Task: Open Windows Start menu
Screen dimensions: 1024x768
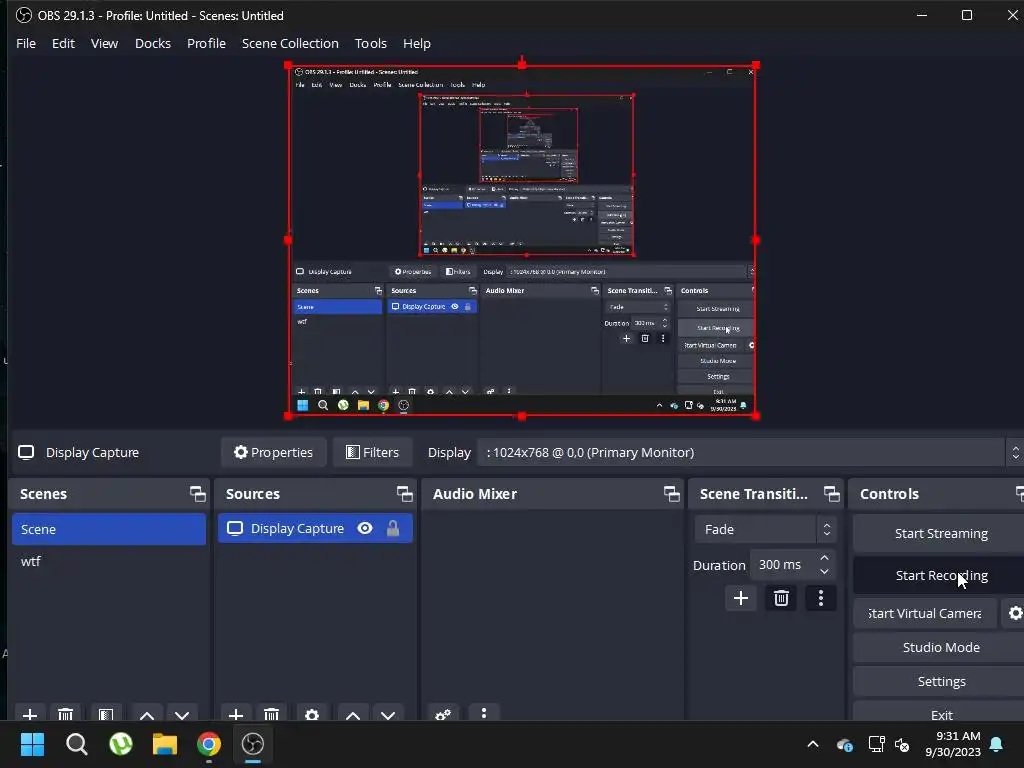Action: pos(32,744)
